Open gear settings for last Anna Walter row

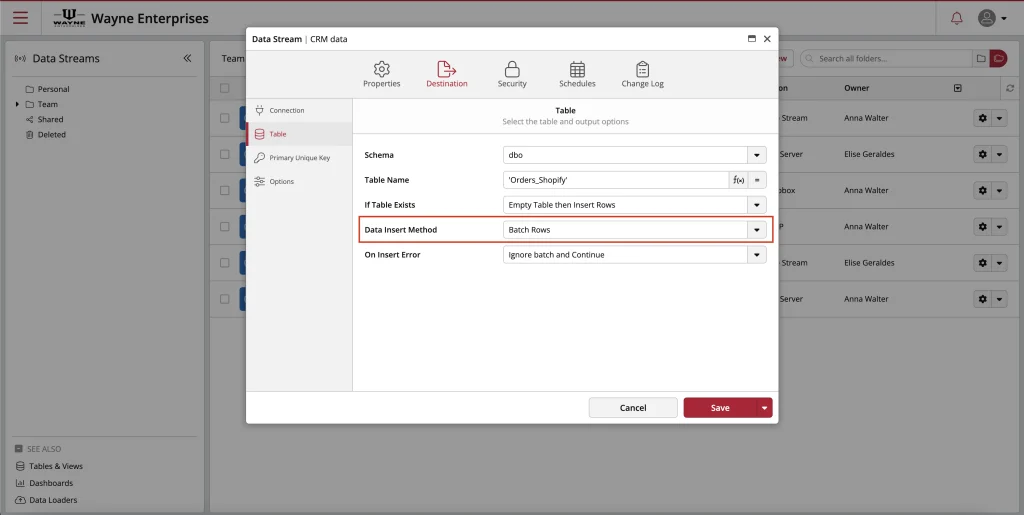click(x=982, y=299)
